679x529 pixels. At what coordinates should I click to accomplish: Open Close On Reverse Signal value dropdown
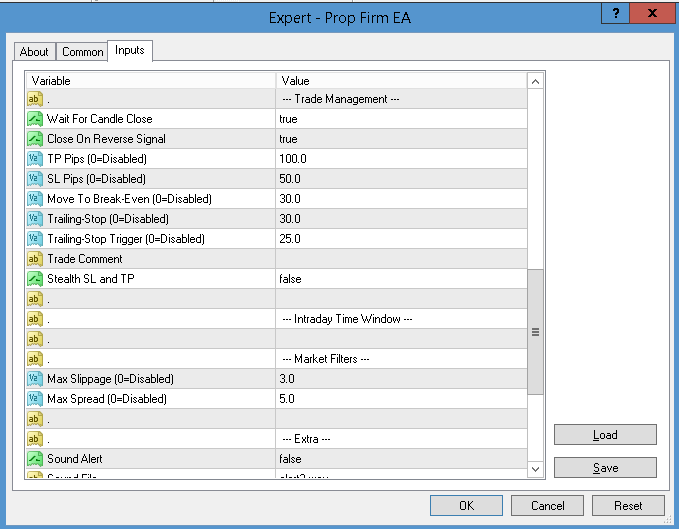(x=400, y=139)
